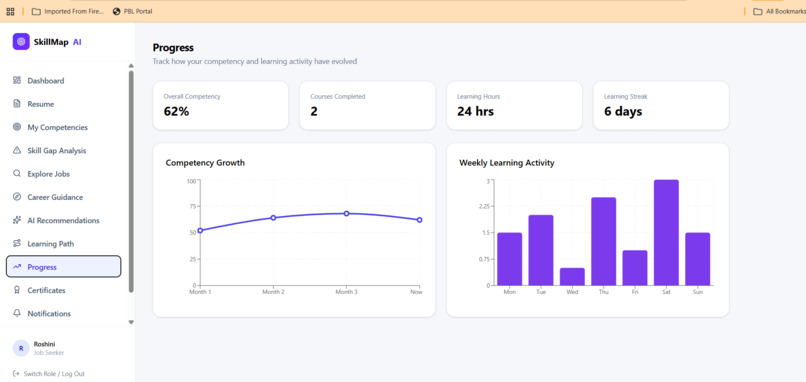Image resolution: width=806 pixels, height=382 pixels.
Task: Click the Progress trend arrow icon
Action: (x=17, y=267)
